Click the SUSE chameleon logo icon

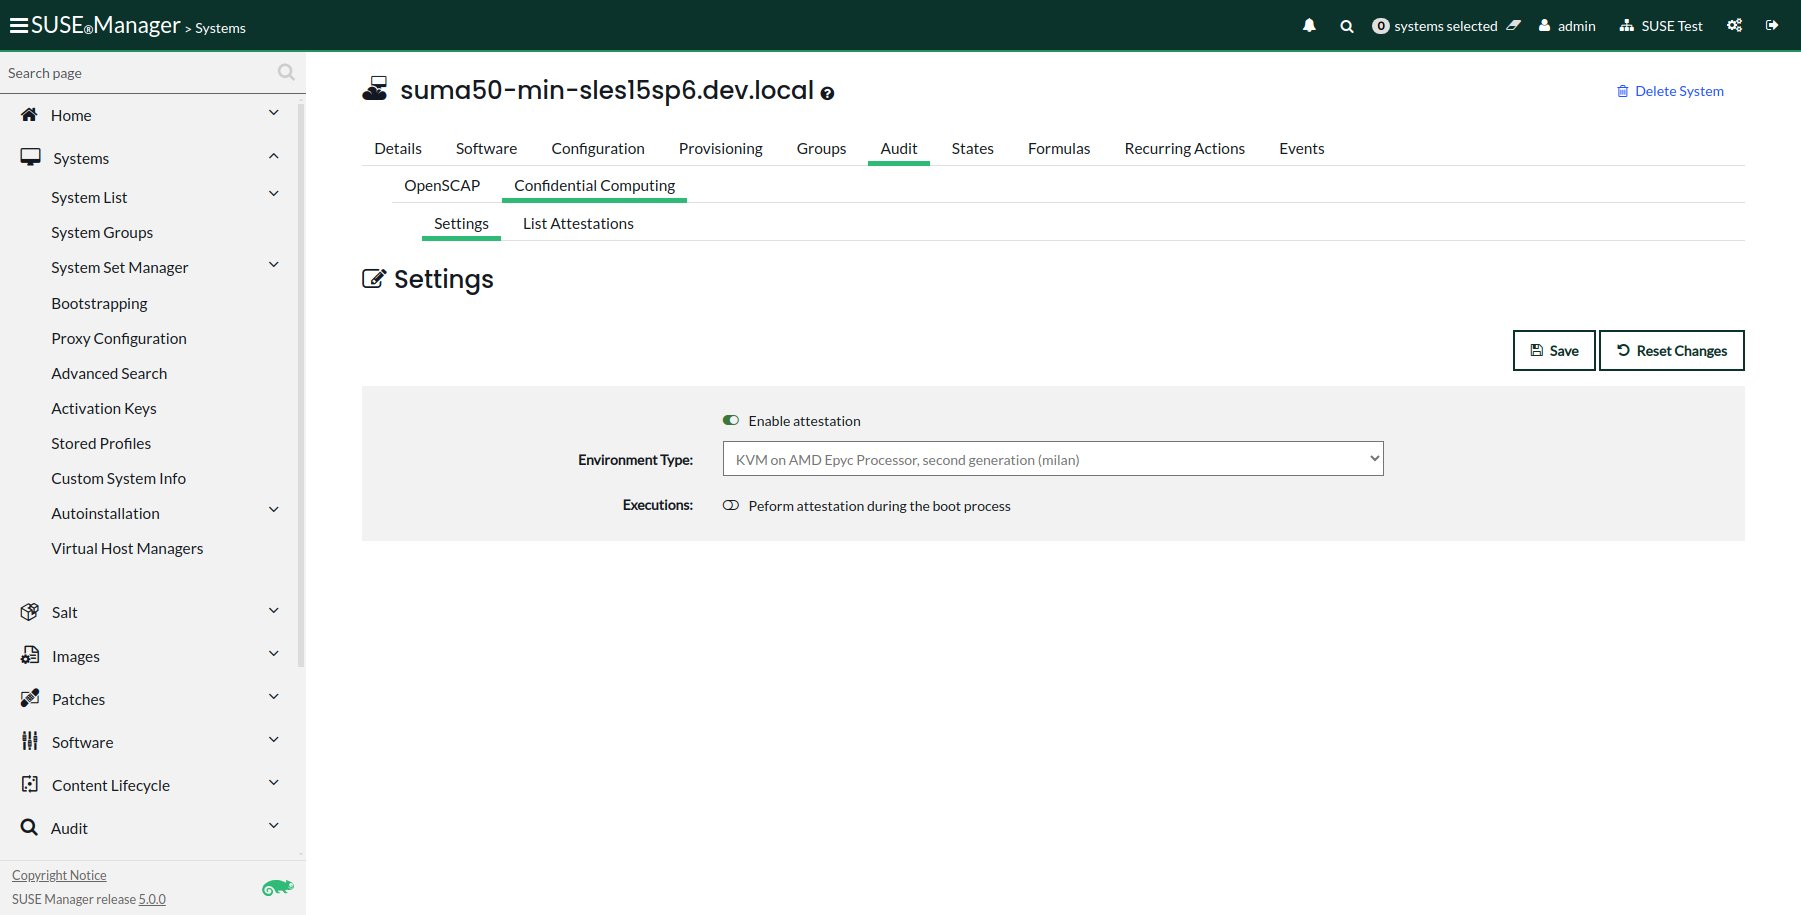(x=277, y=887)
